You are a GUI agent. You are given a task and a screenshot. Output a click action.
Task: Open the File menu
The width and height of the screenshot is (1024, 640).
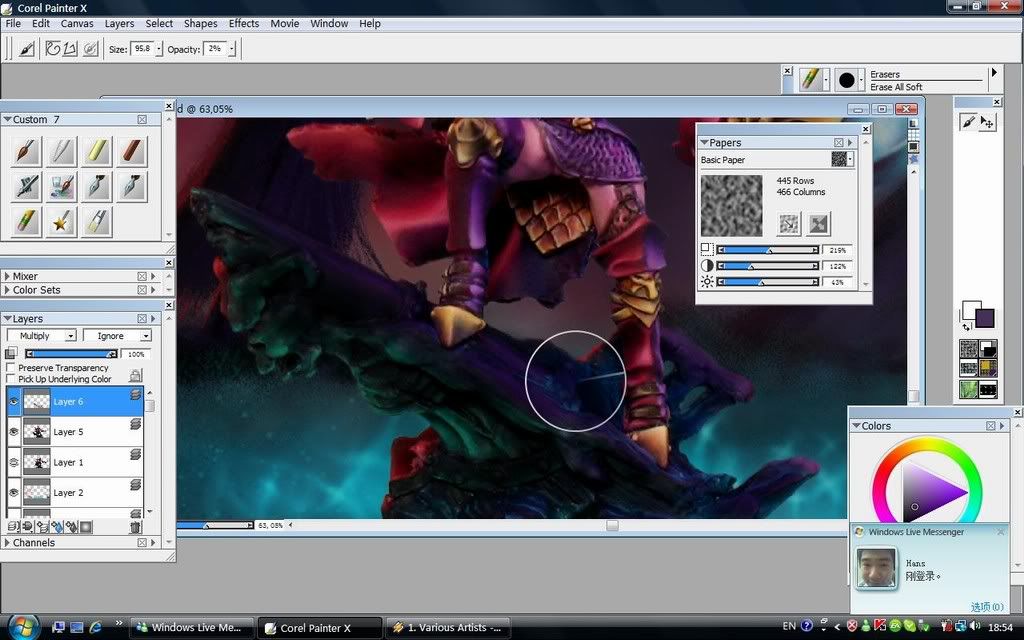[13, 24]
